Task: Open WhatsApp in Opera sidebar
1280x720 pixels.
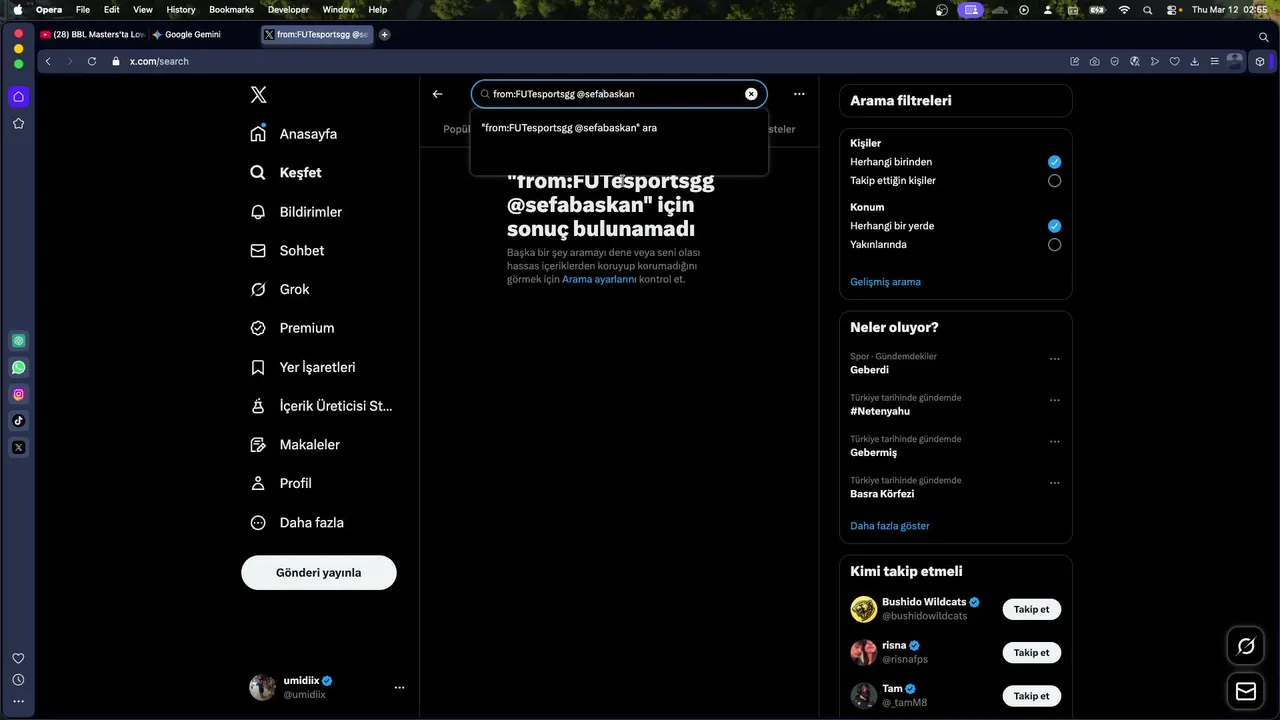Action: coord(18,367)
